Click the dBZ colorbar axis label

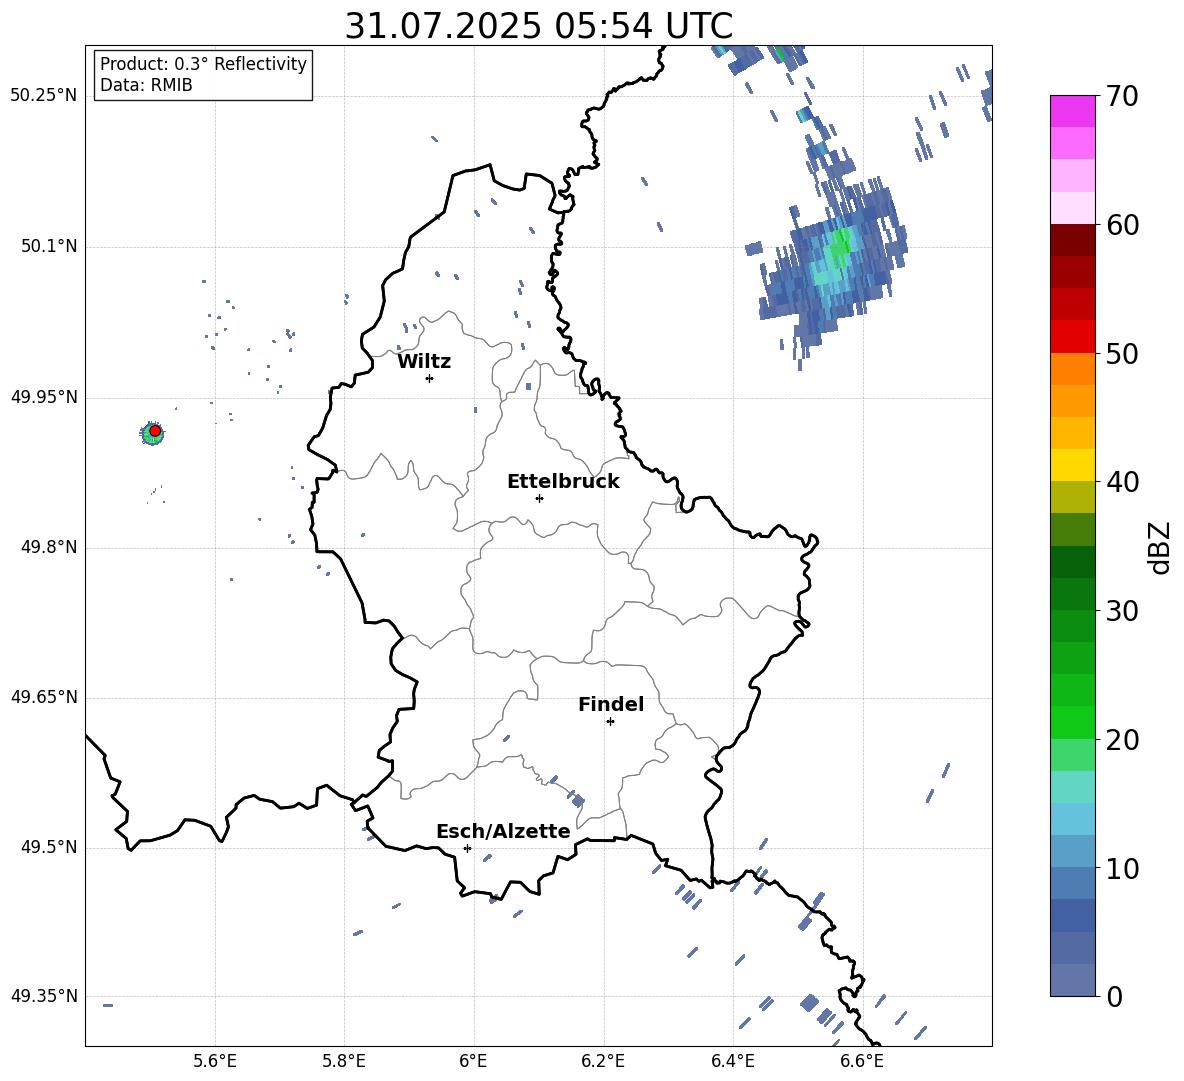[1158, 547]
